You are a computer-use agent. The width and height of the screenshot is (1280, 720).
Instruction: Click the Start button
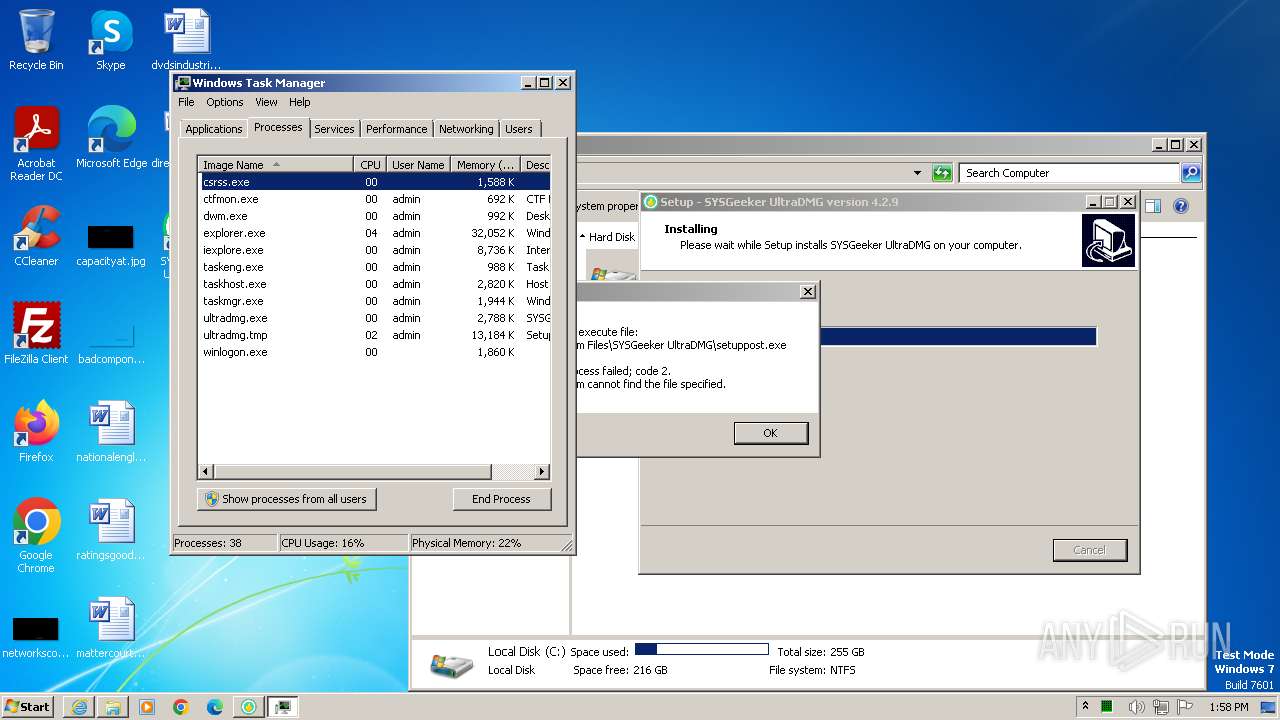pos(28,706)
